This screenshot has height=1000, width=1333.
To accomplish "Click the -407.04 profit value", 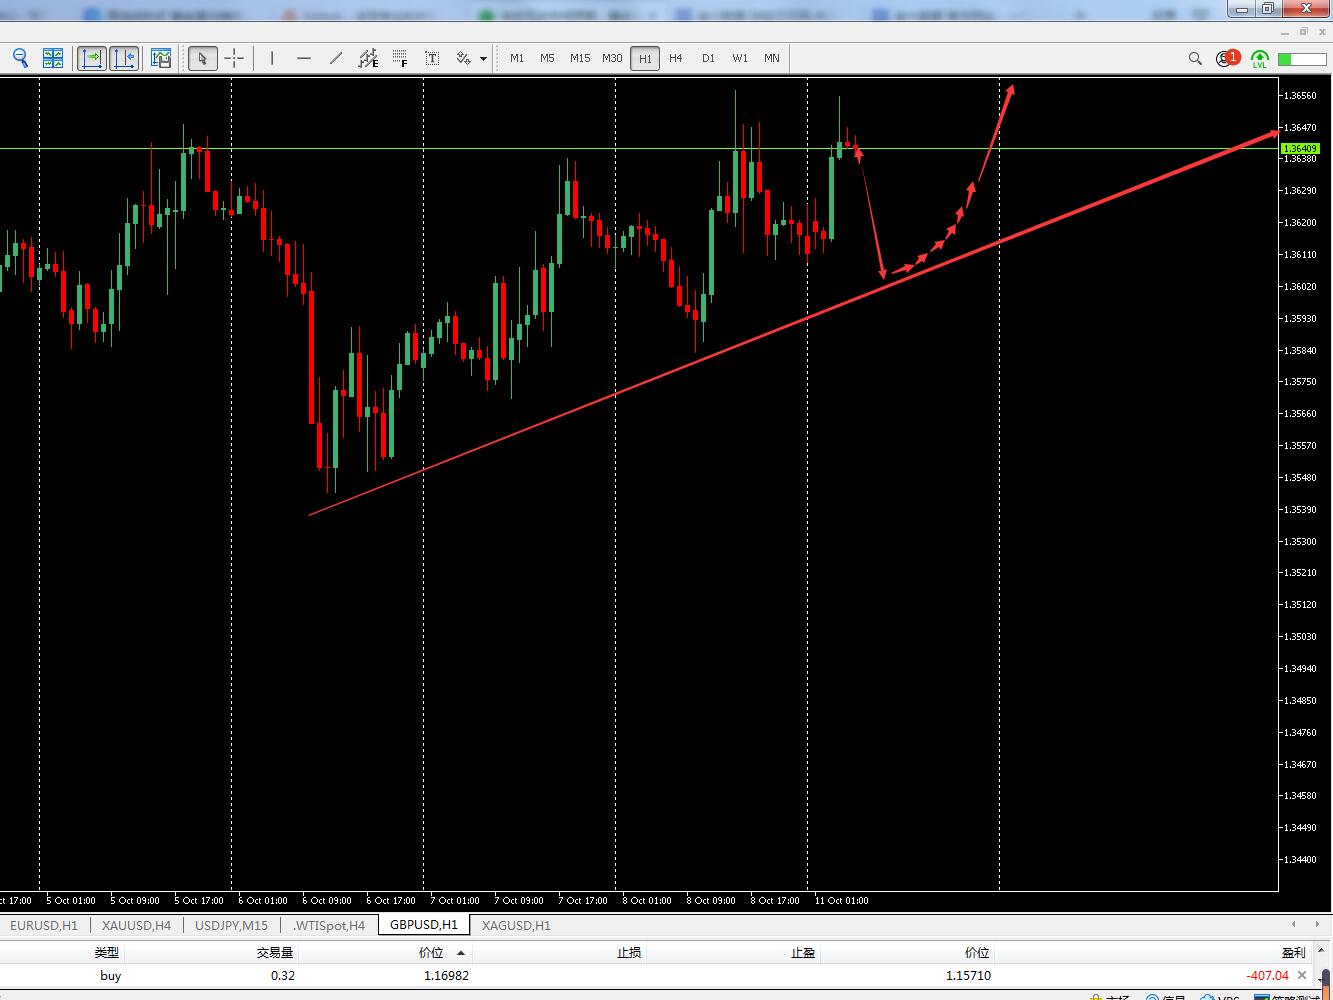I will point(1267,975).
